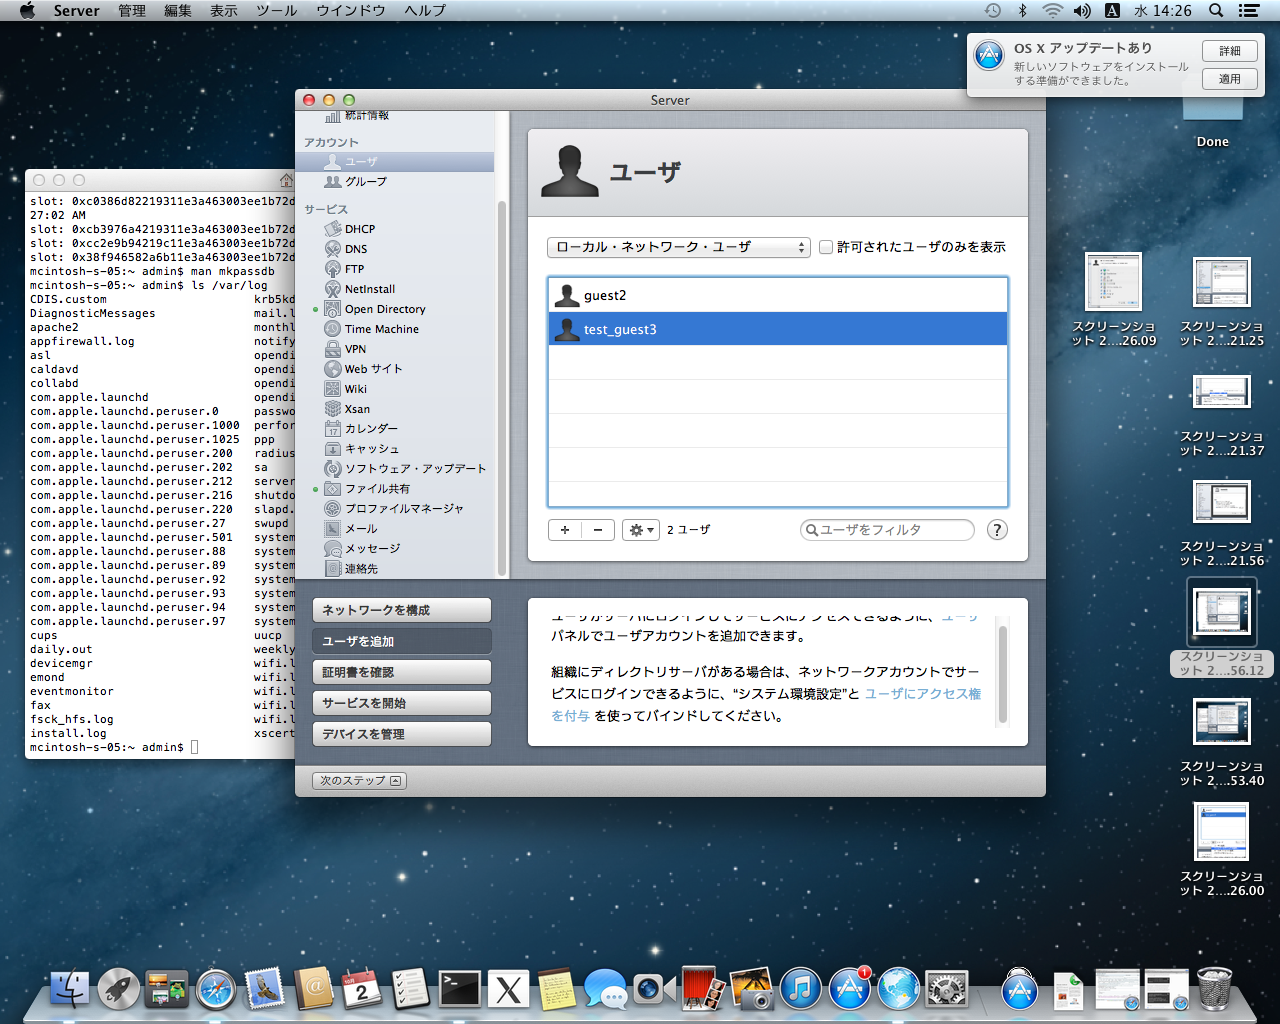
Task: Click the ユーザを追加 button
Action: click(402, 641)
